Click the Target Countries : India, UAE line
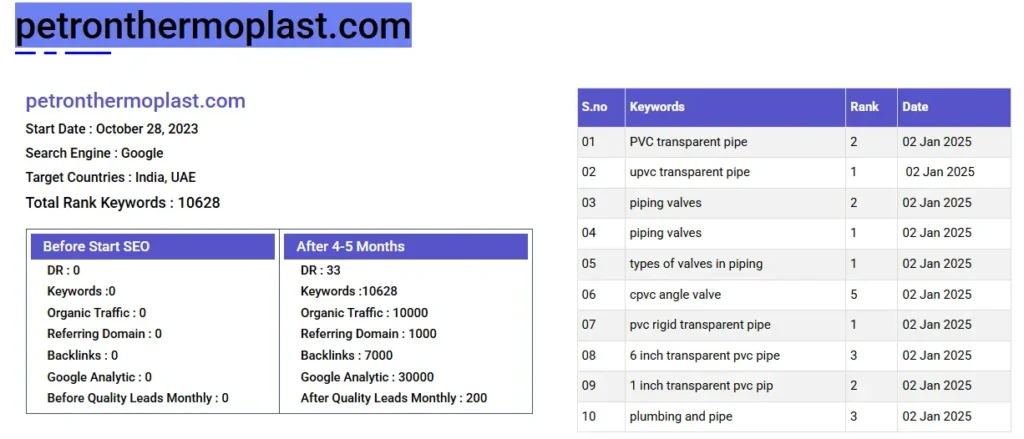 tap(110, 178)
